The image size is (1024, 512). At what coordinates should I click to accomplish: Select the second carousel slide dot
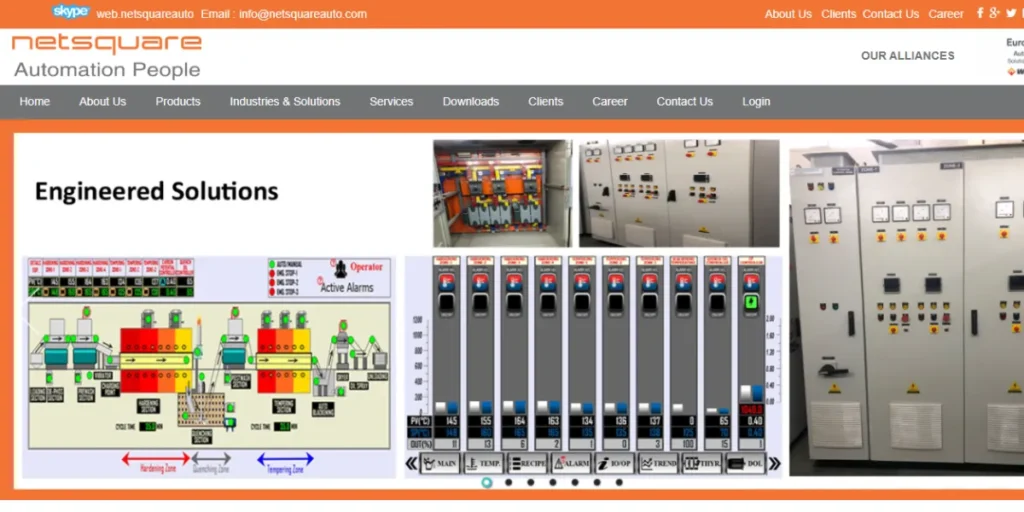coord(509,483)
